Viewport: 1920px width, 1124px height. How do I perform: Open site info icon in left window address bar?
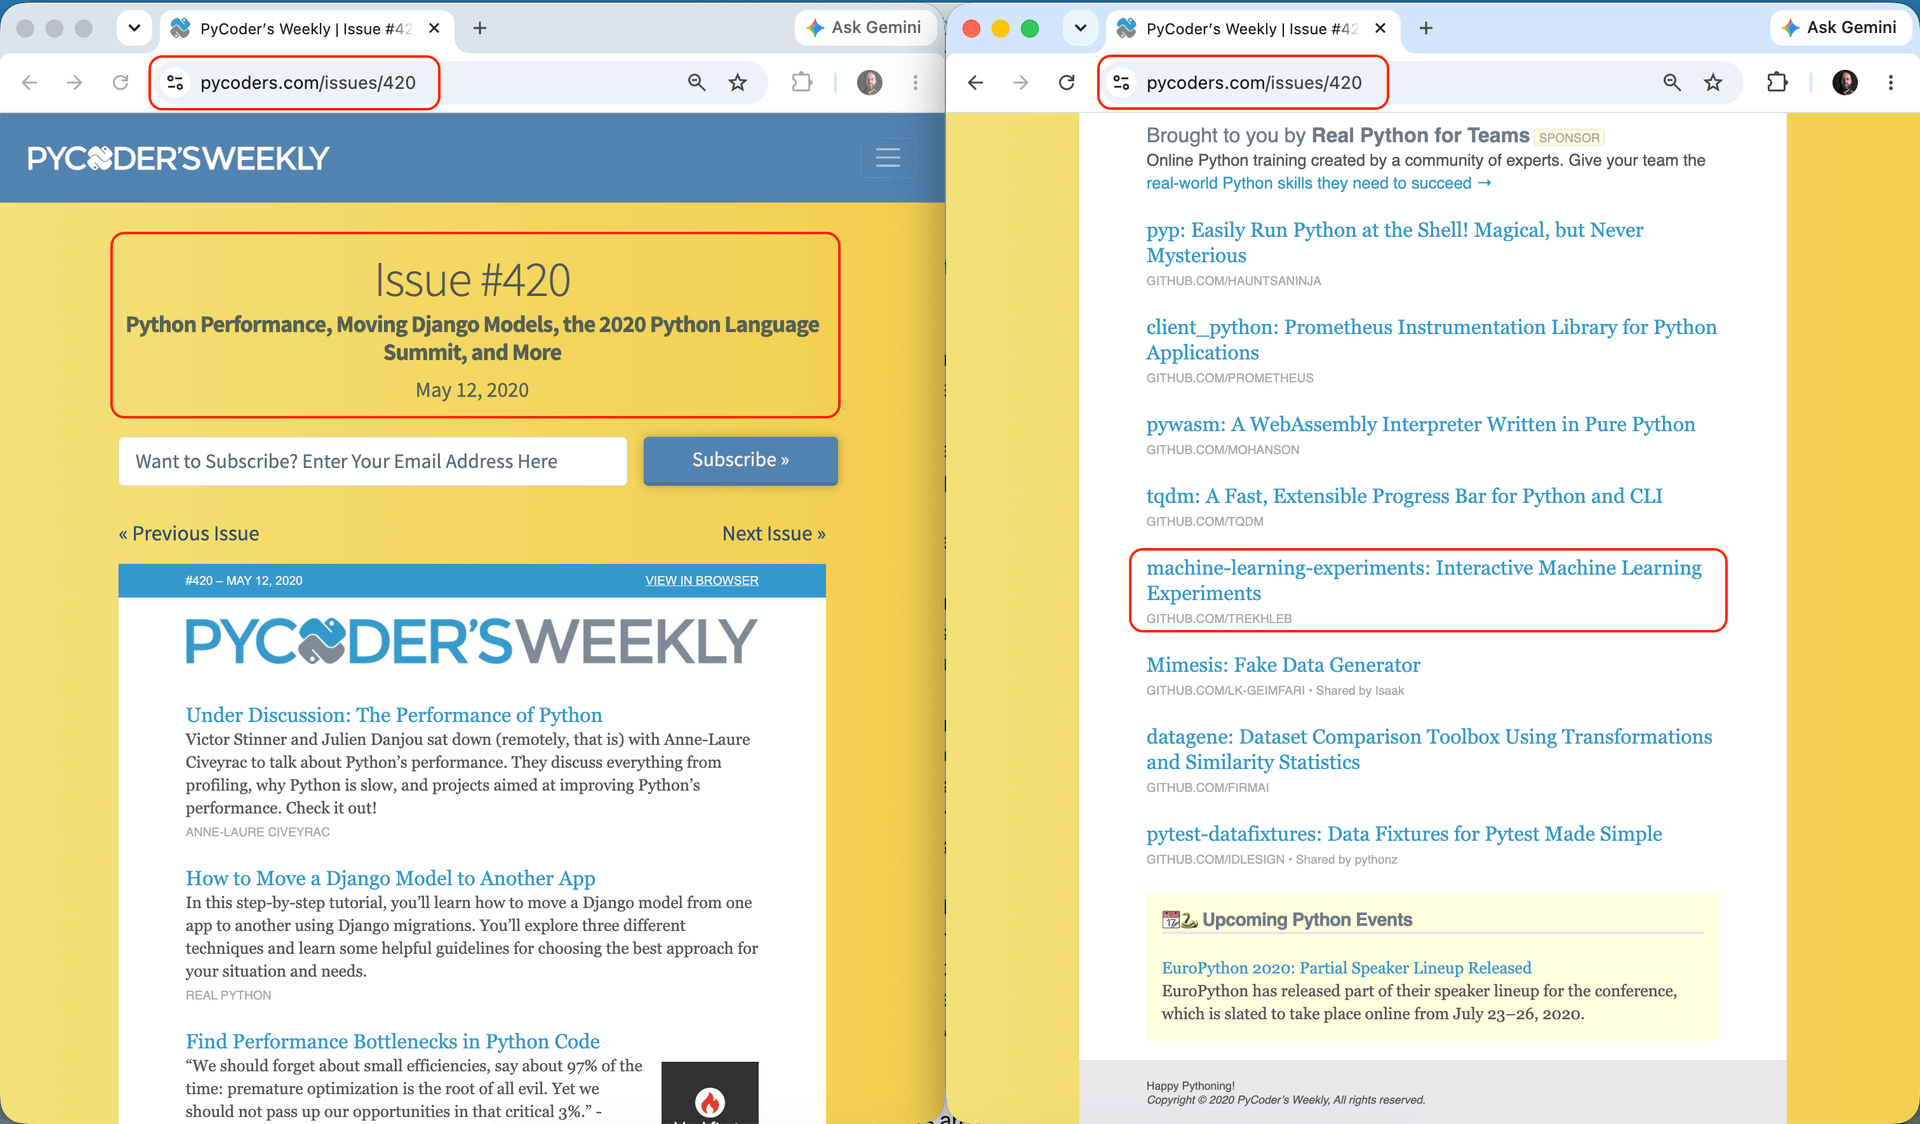(x=175, y=83)
